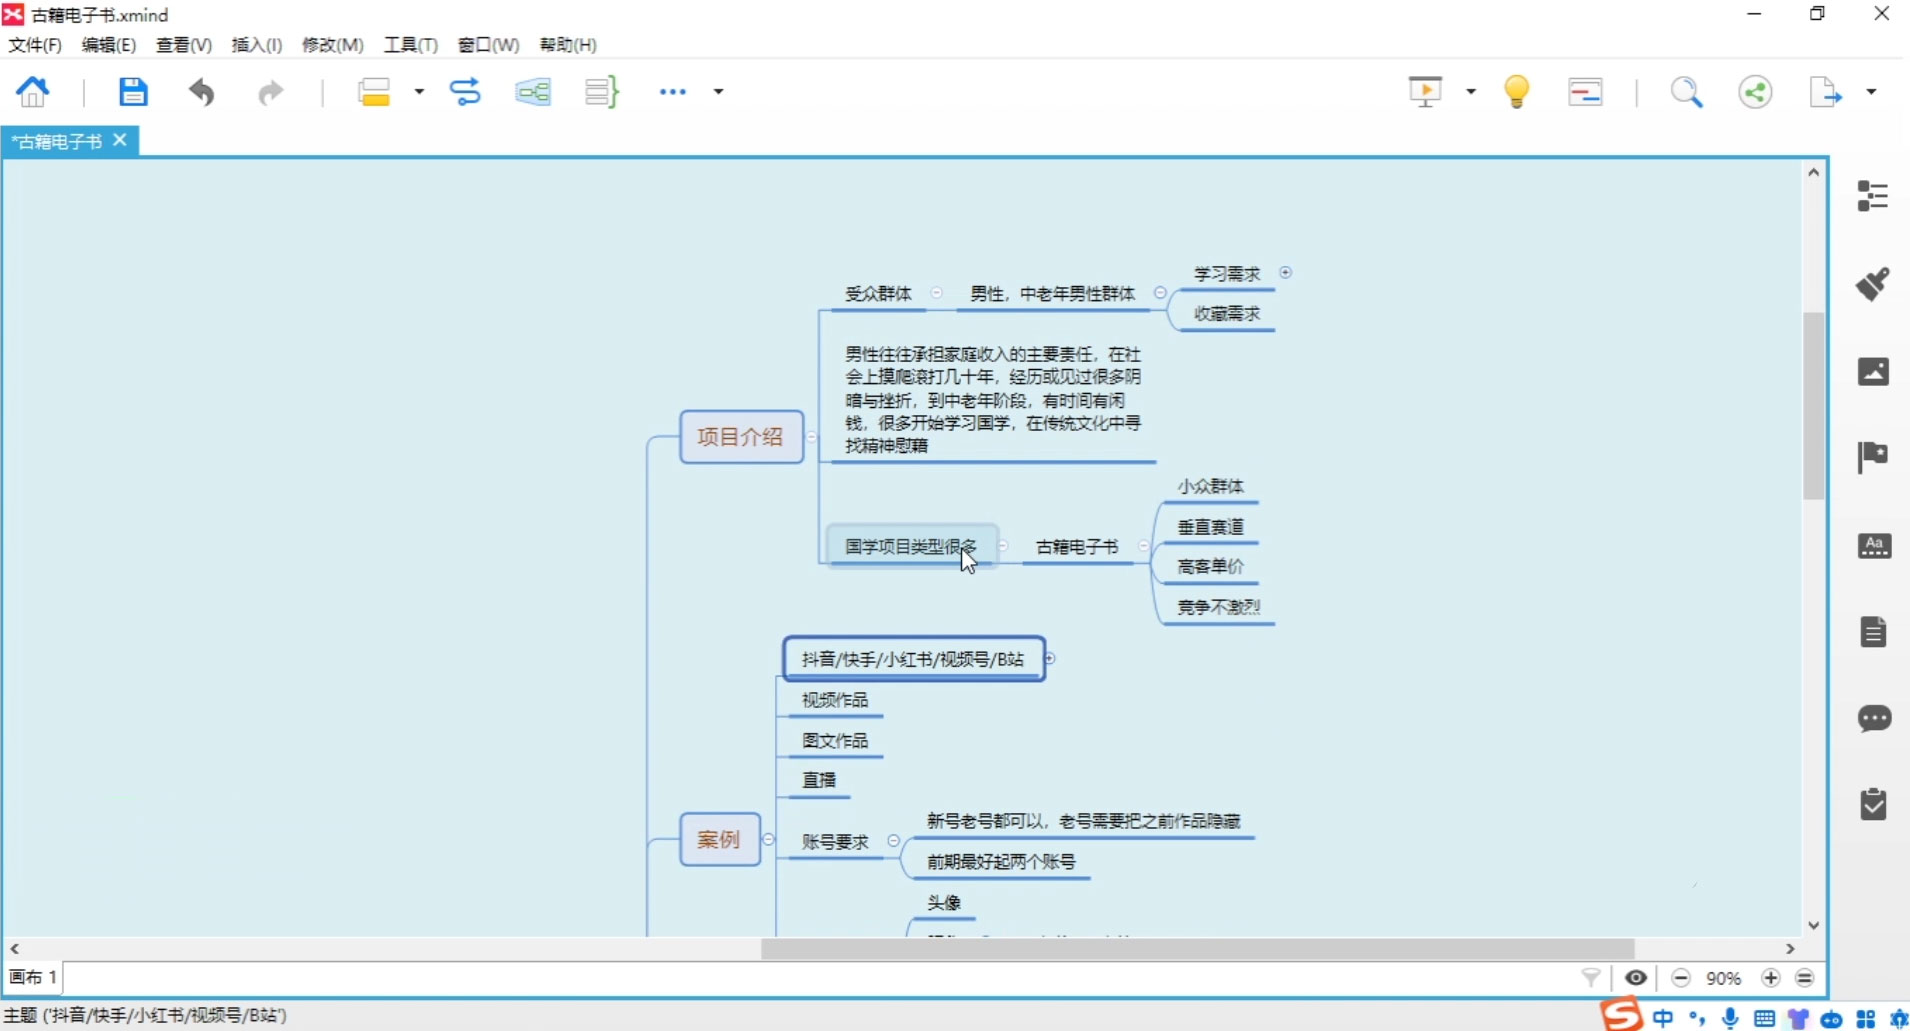Start presentation mode with the play icon
The height and width of the screenshot is (1031, 1910).
point(1424,91)
